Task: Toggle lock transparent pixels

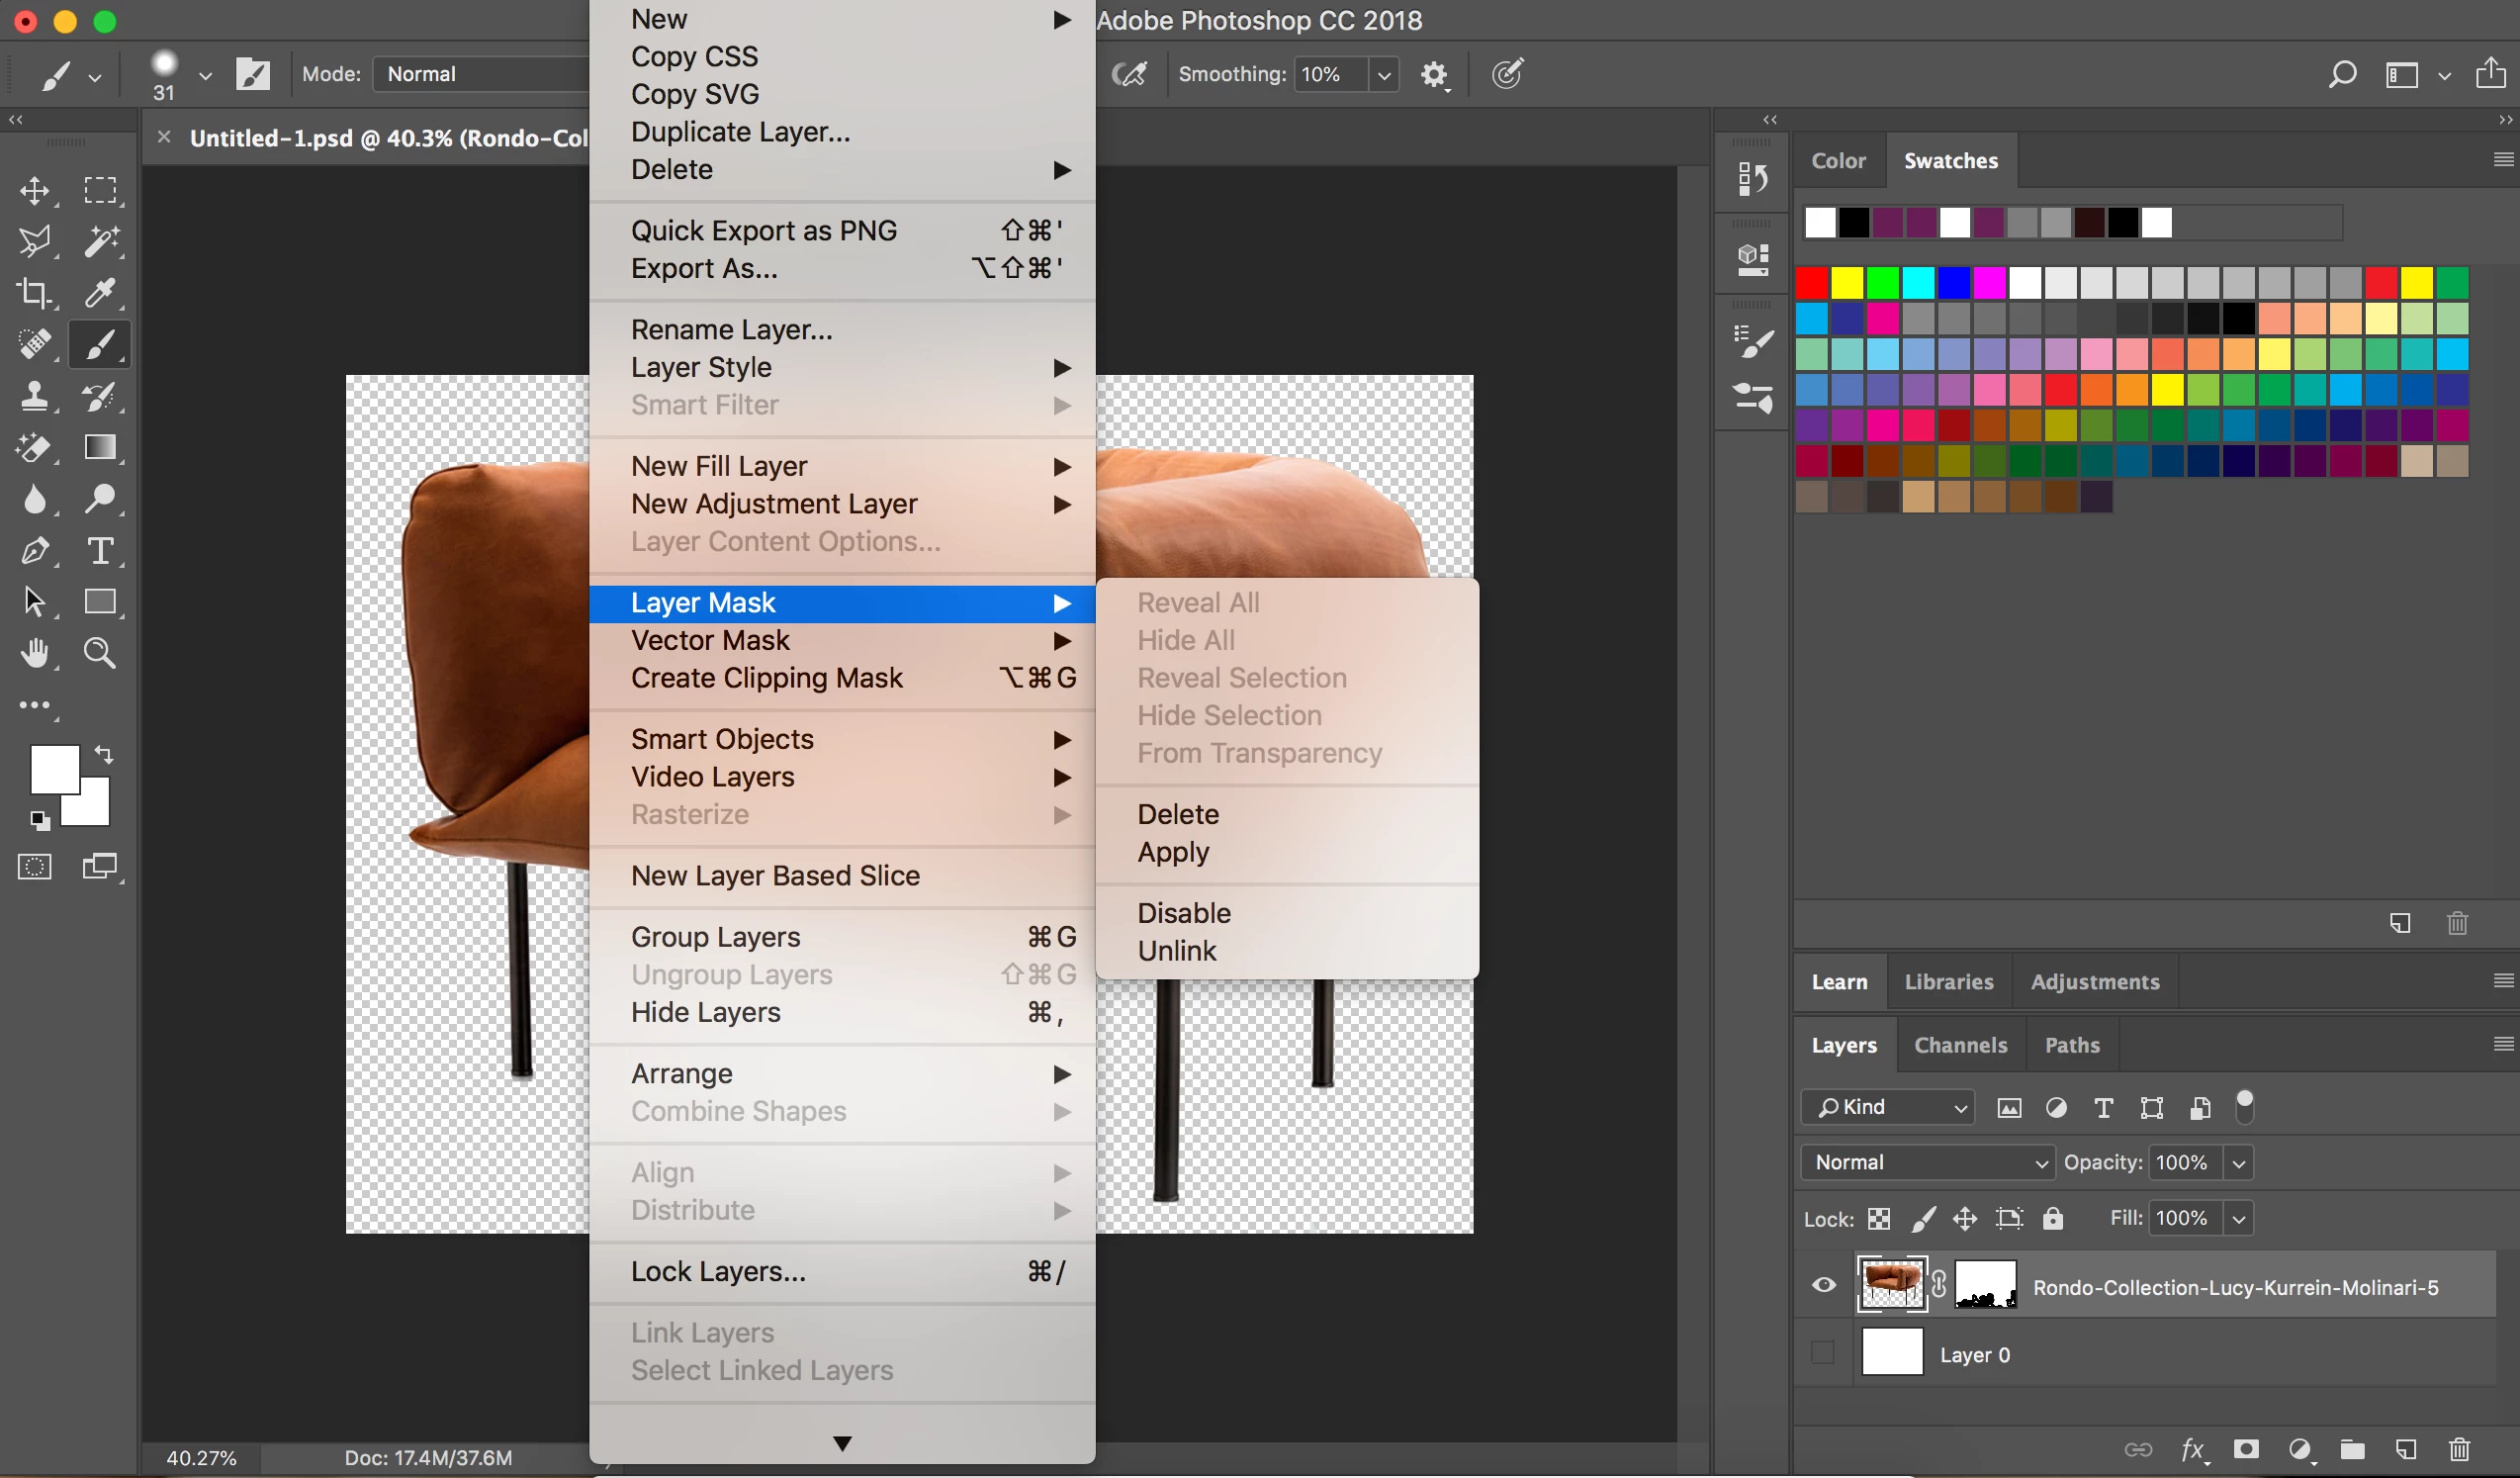Action: click(x=1879, y=1218)
